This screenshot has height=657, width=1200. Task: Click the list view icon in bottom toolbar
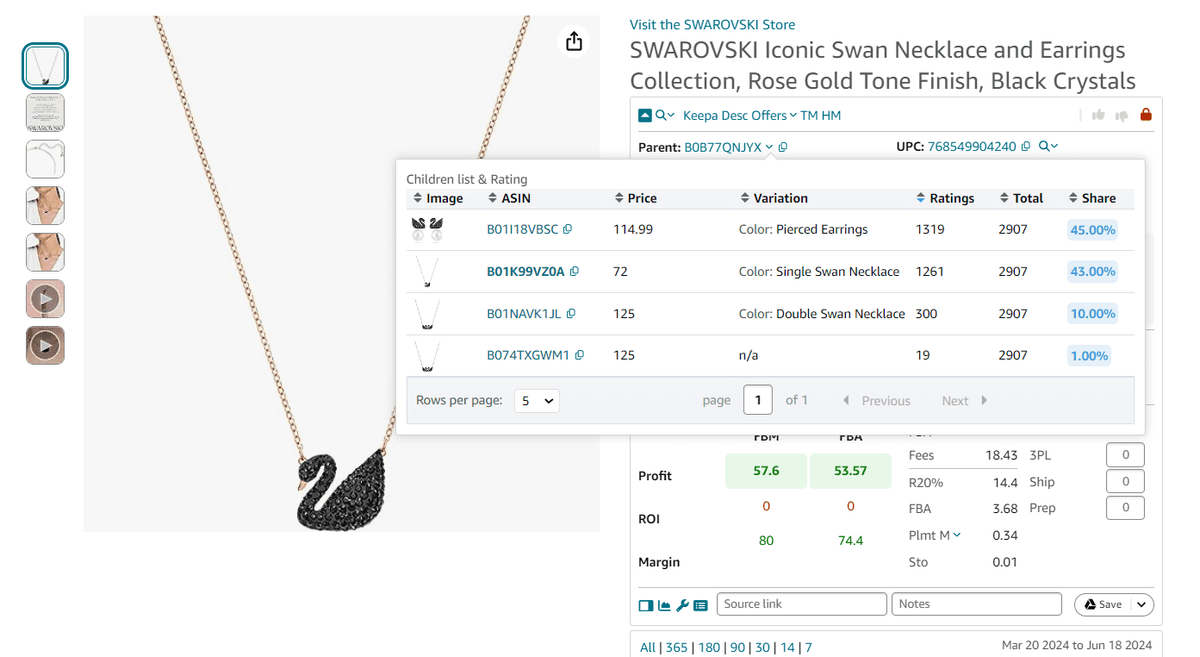pos(700,605)
